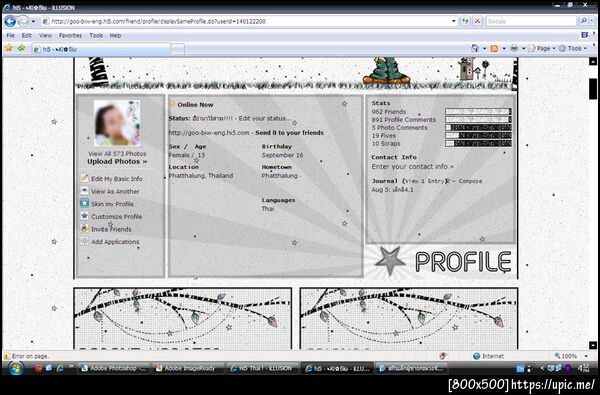Open the Edit My Basic Info link

pyautogui.click(x=117, y=179)
